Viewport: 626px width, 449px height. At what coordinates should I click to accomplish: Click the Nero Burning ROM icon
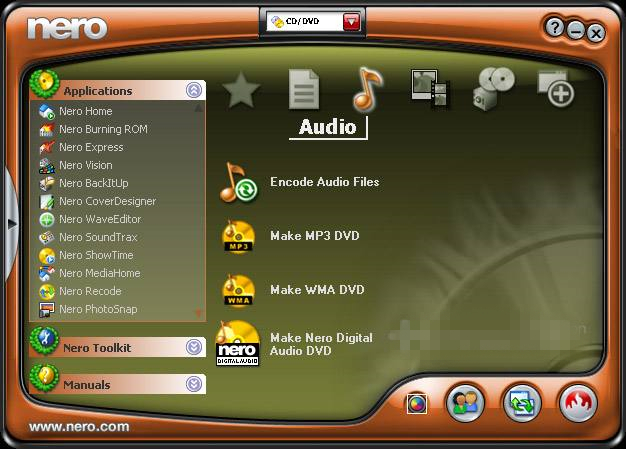point(47,129)
